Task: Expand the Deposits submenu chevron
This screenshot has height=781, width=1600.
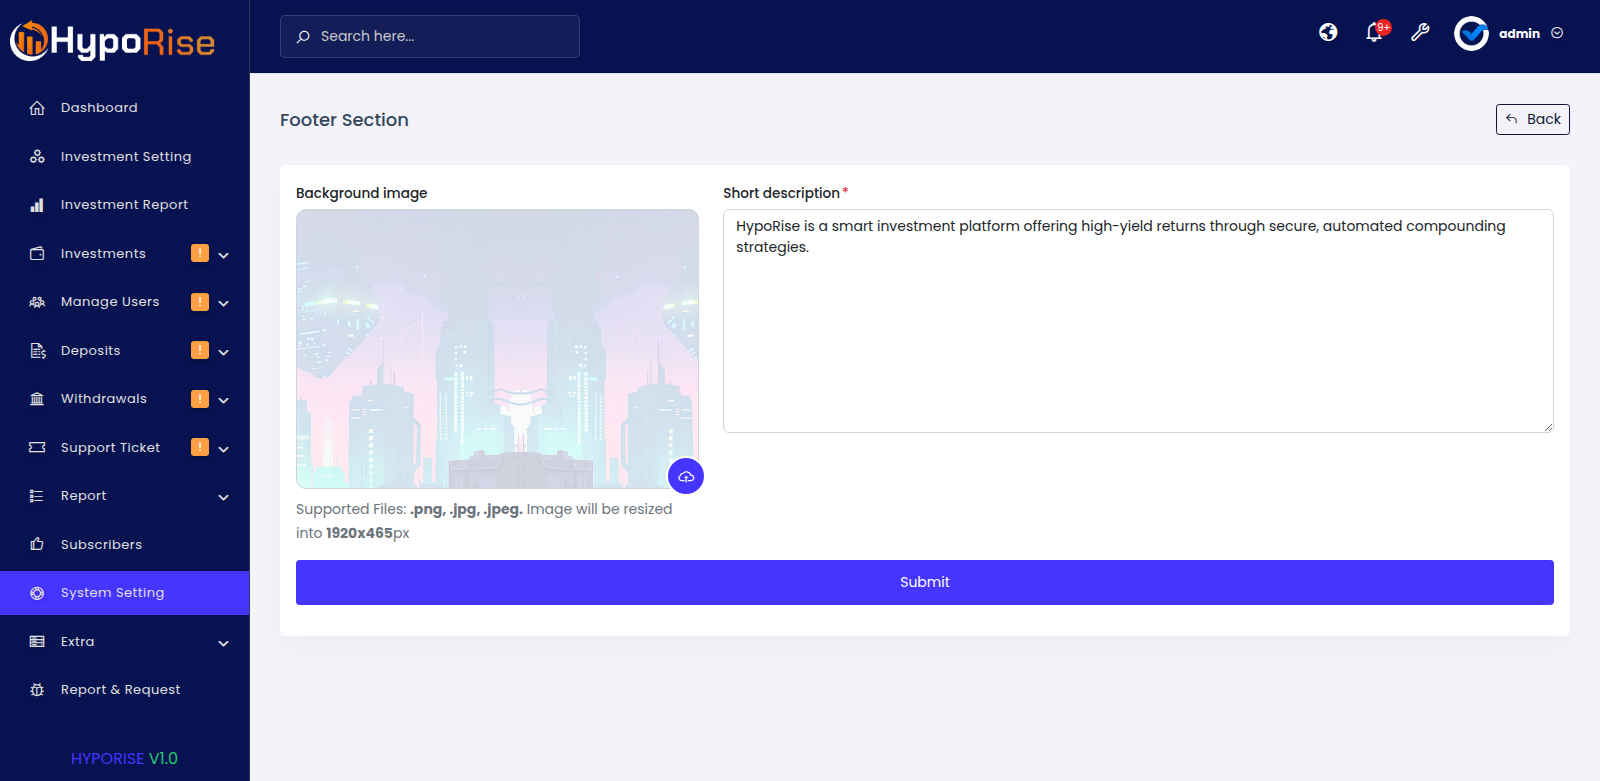Action: pos(224,352)
